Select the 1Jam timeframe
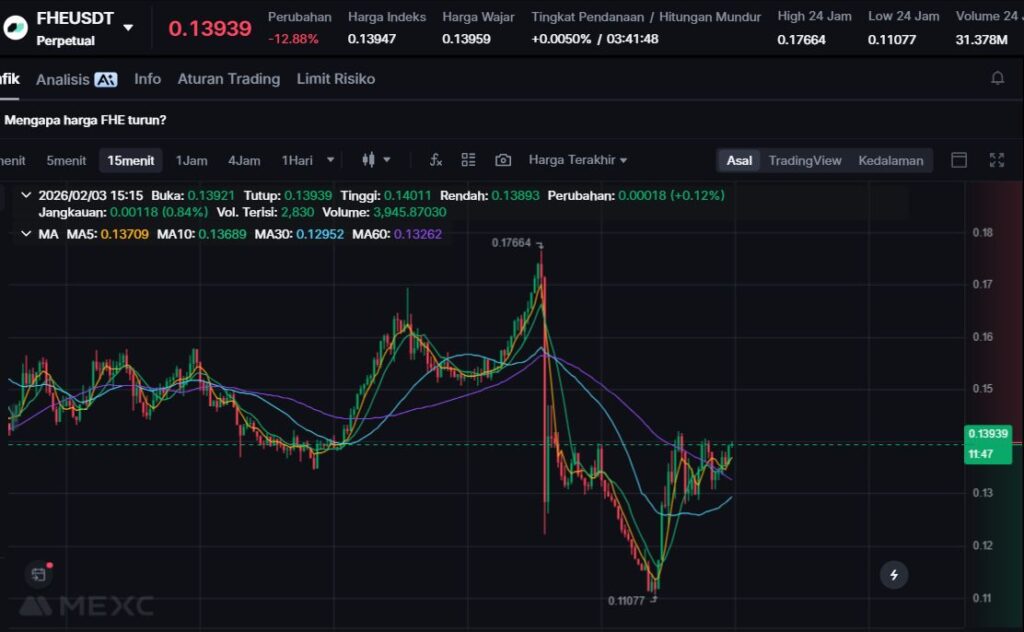The image size is (1024, 632). point(192,160)
